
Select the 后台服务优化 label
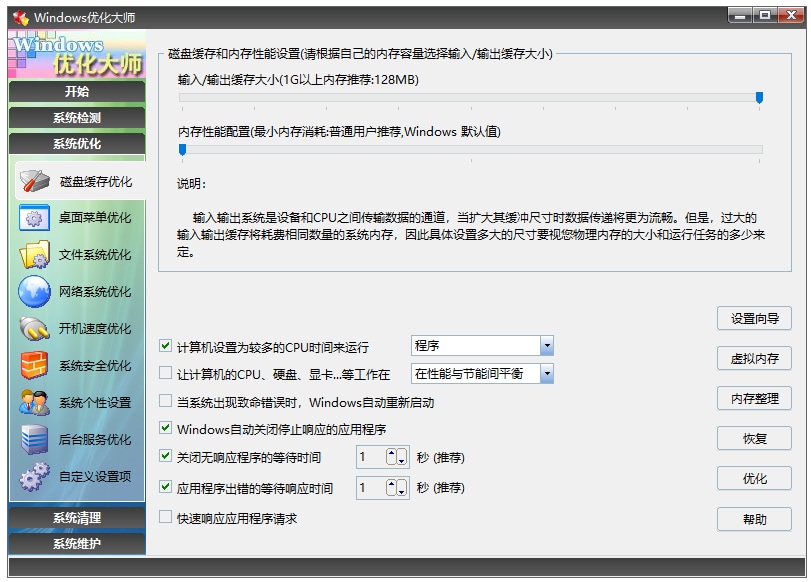coord(95,440)
